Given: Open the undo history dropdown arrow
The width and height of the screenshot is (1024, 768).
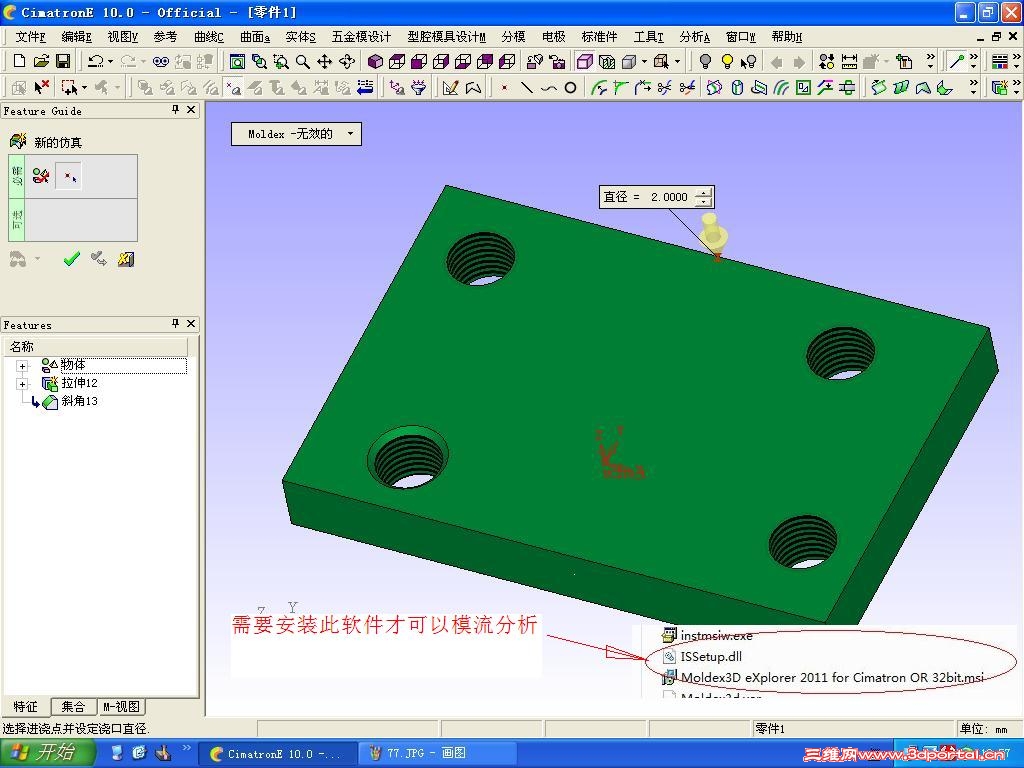Looking at the screenshot, I should [110, 62].
